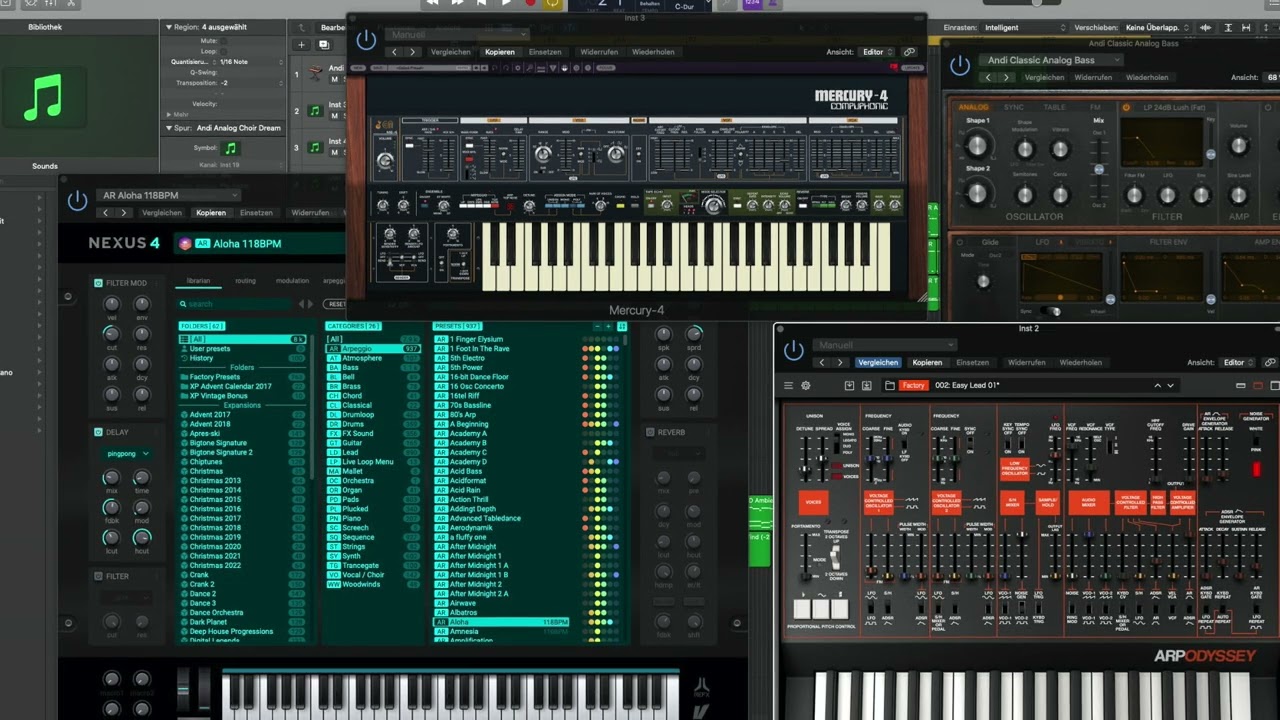
Task: Select ANALOG oscillator tab in Analog Bass
Action: [x=974, y=107]
